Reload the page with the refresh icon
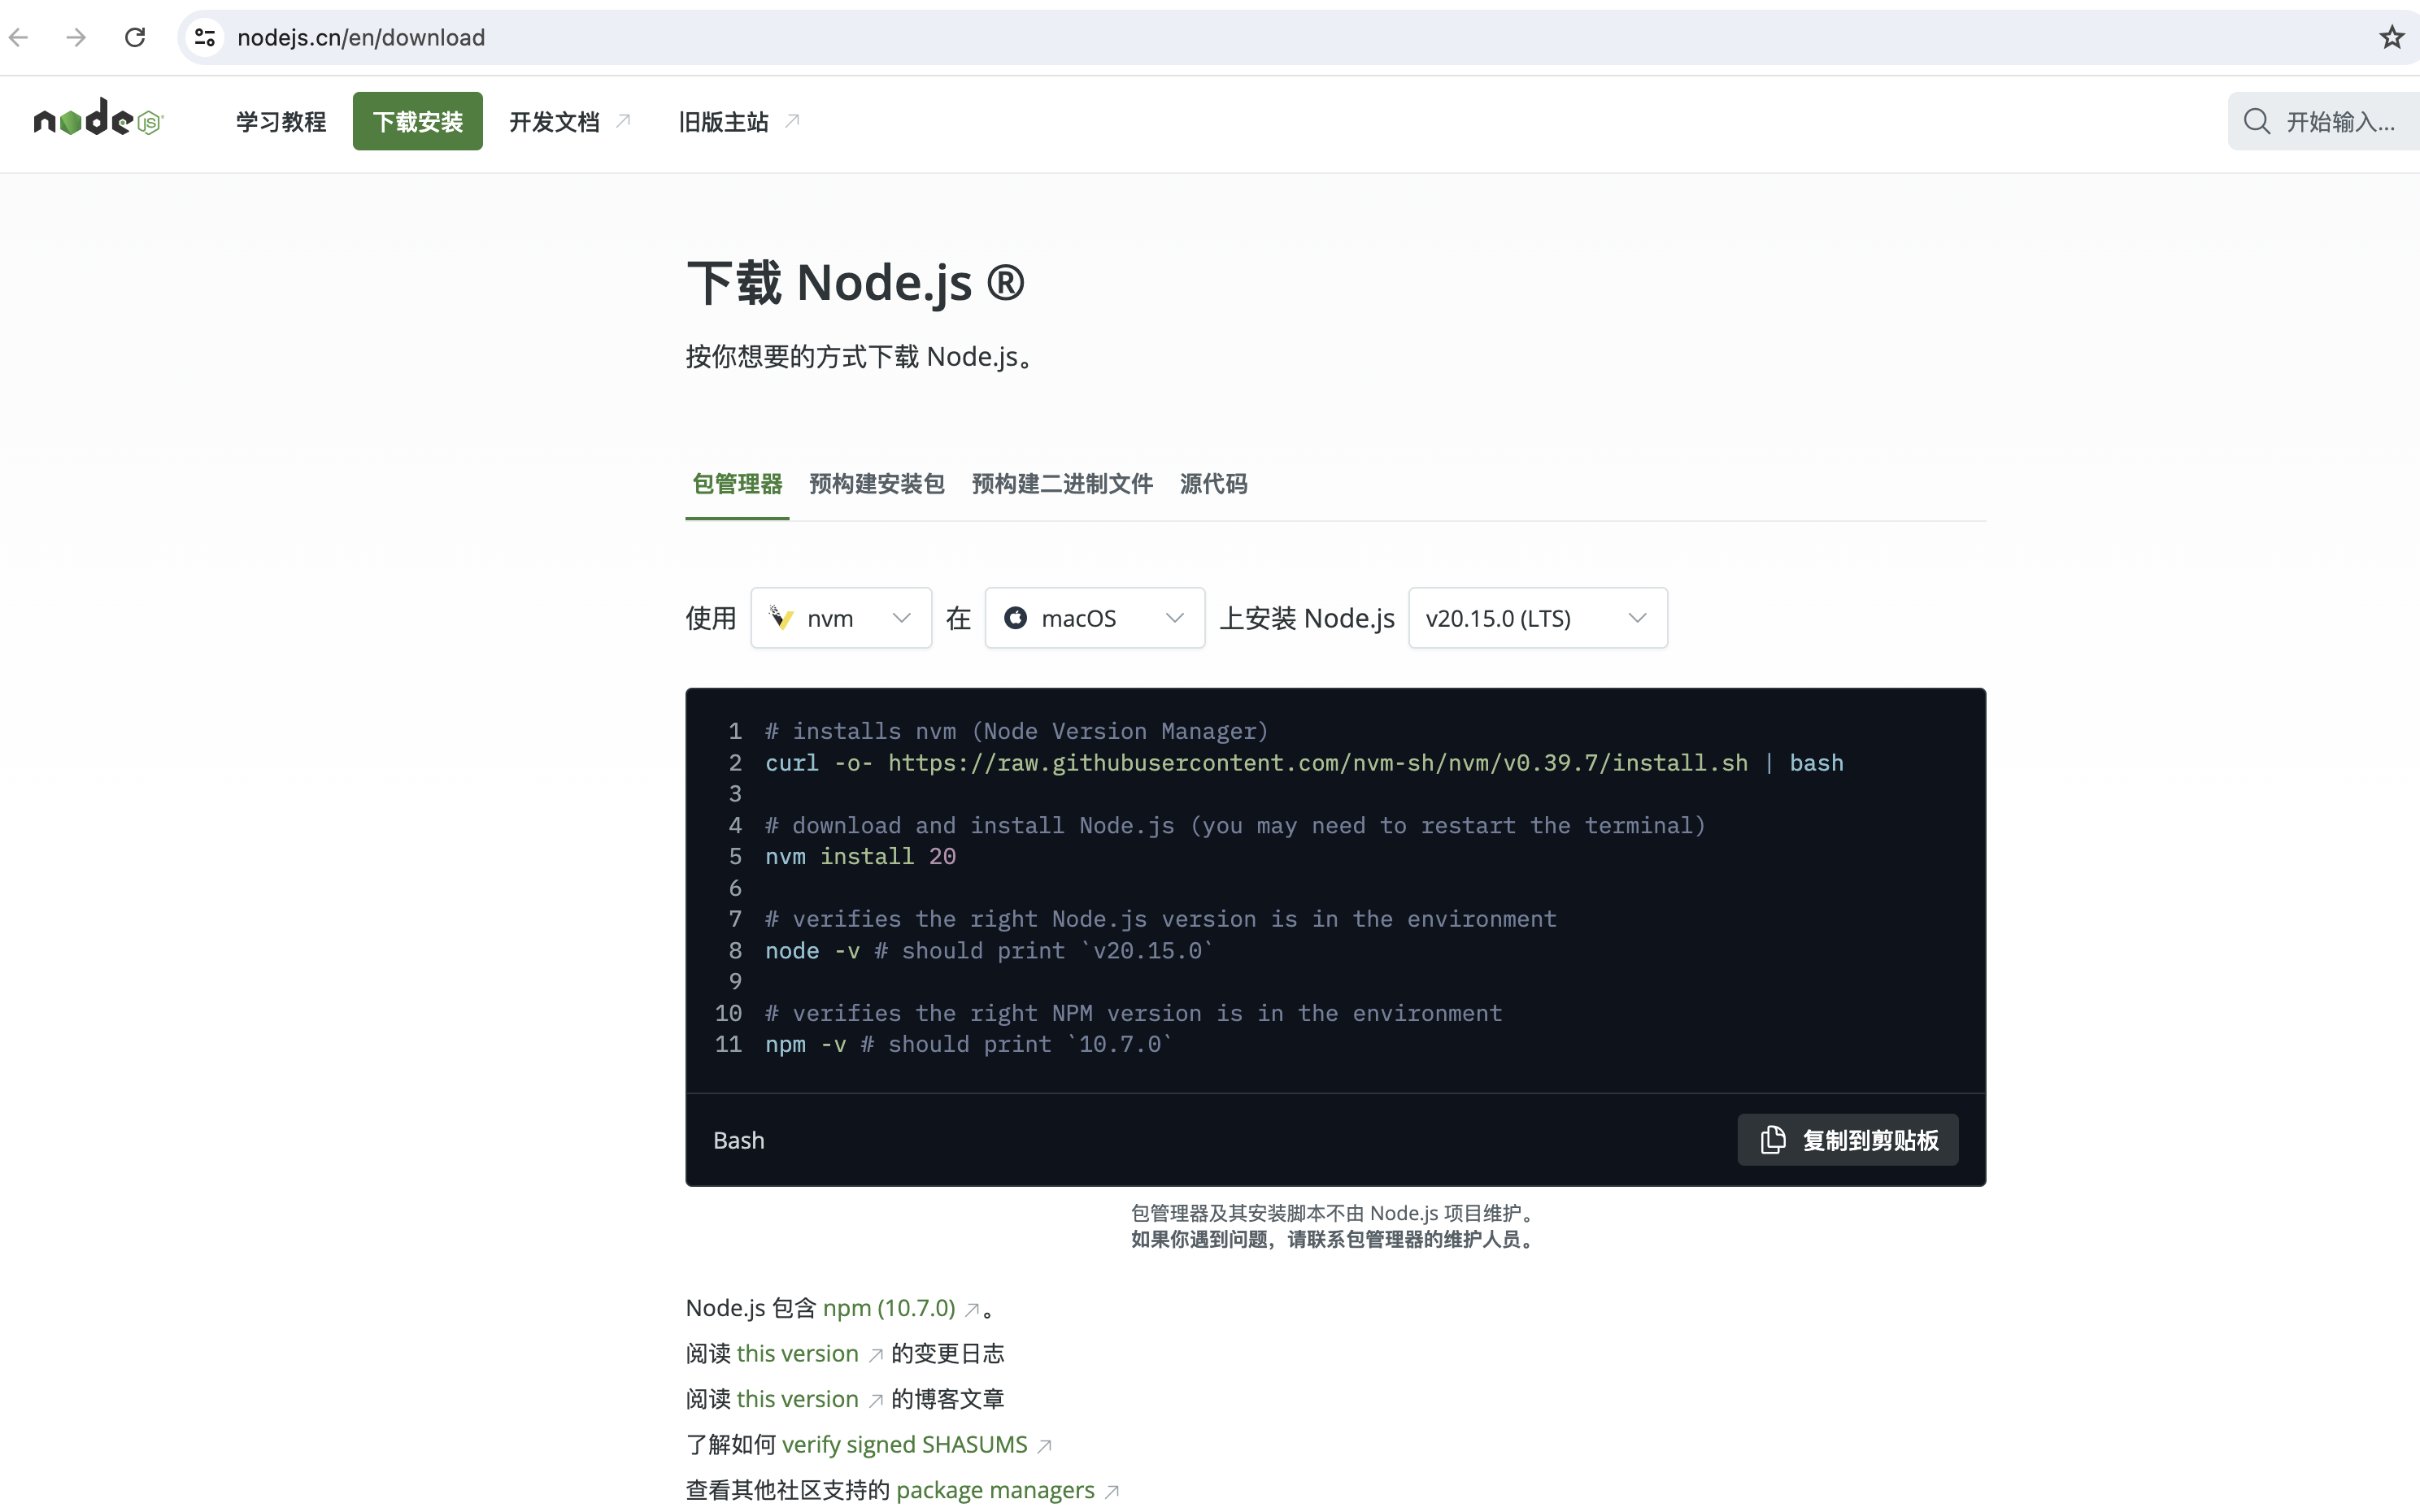This screenshot has width=2420, height=1512. [135, 38]
